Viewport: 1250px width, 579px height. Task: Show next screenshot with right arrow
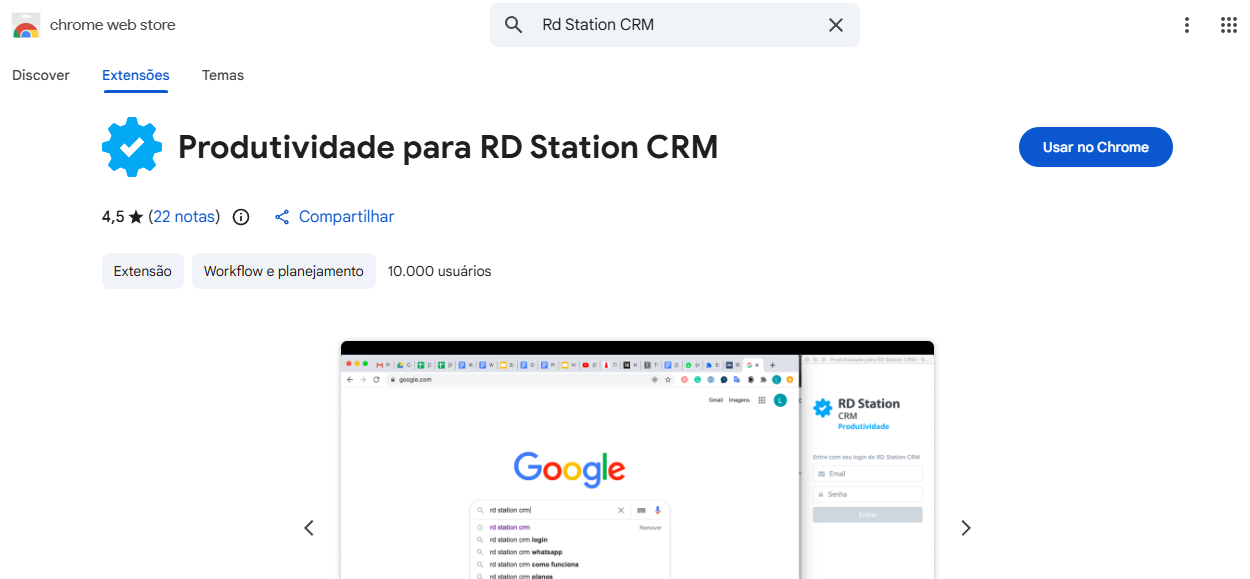[965, 528]
